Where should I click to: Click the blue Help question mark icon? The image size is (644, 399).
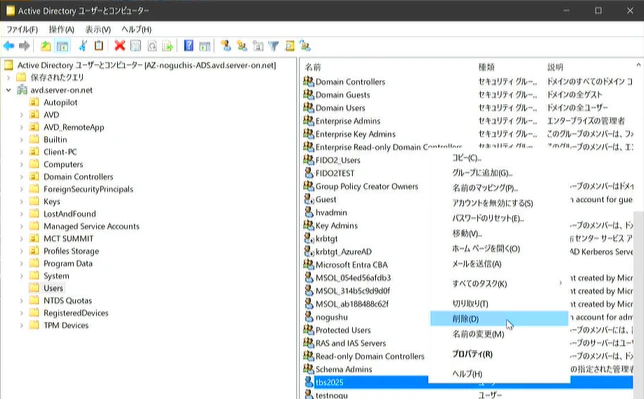pos(189,46)
